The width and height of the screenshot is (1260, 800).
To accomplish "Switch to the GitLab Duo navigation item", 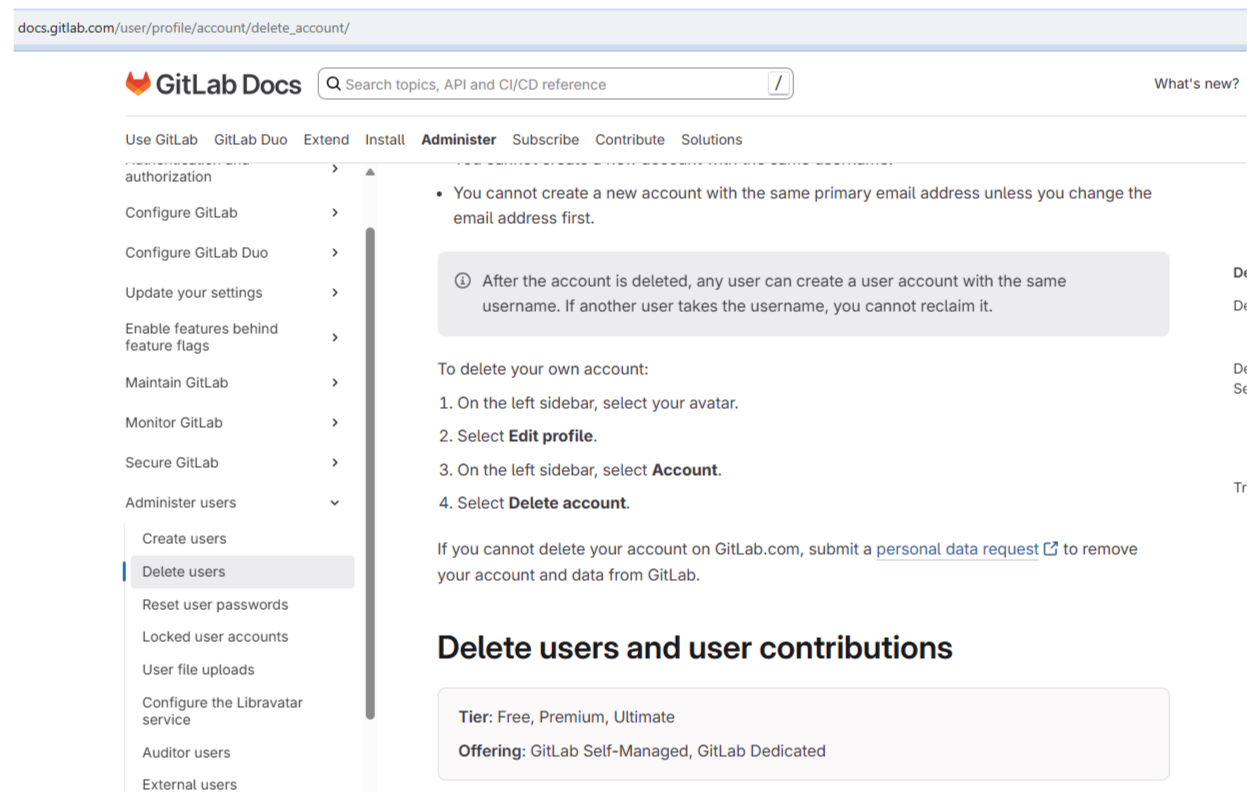I will 250,140.
